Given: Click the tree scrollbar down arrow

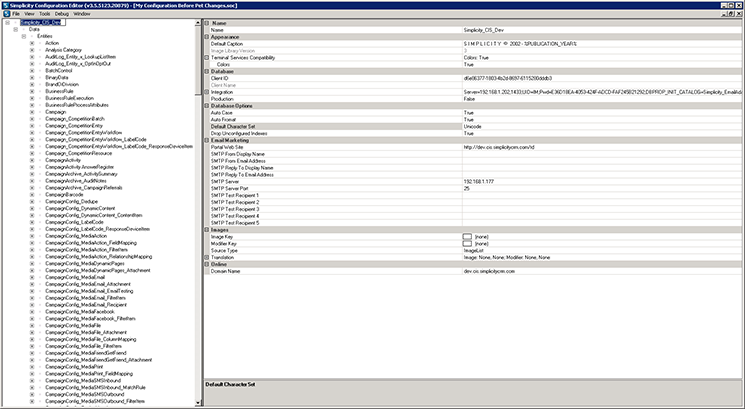Looking at the screenshot, I should tap(198, 403).
